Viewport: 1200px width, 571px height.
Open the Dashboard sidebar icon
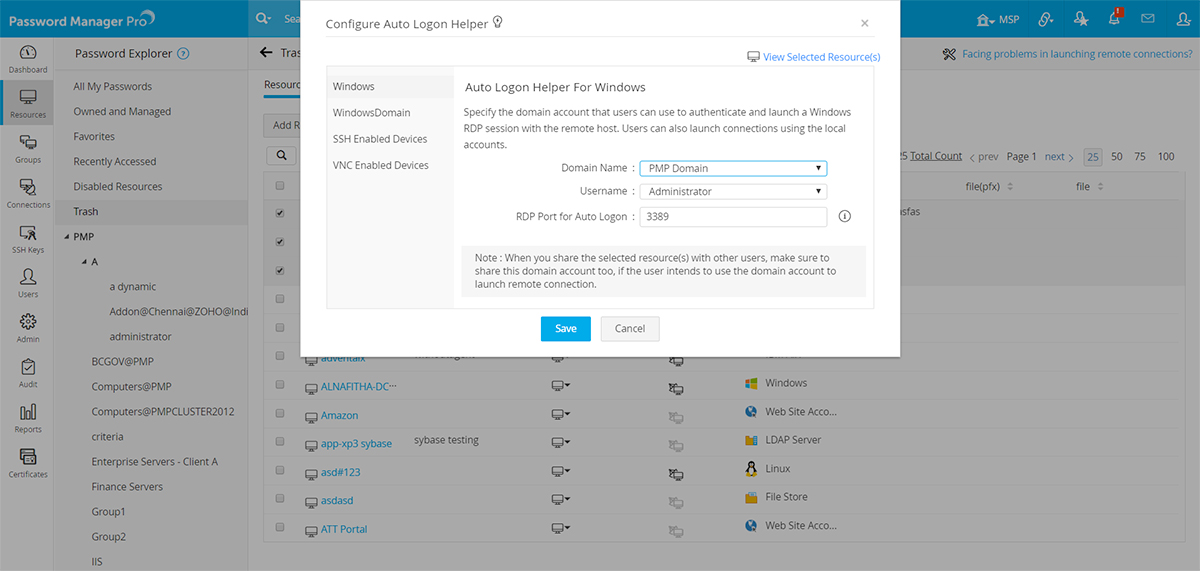pos(28,58)
